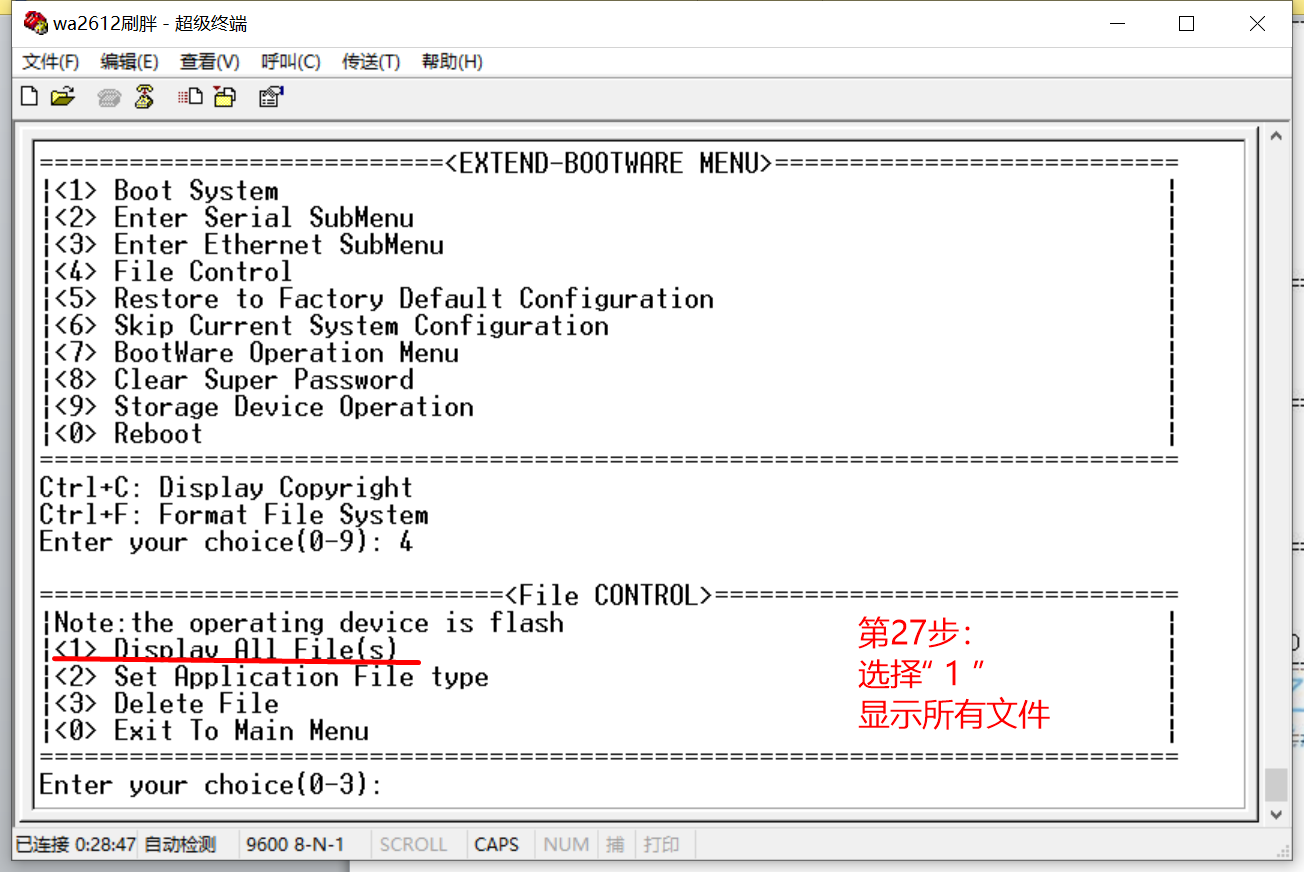This screenshot has height=872, width=1304.
Task: Maximize the HyperTerminal window
Action: (1187, 24)
